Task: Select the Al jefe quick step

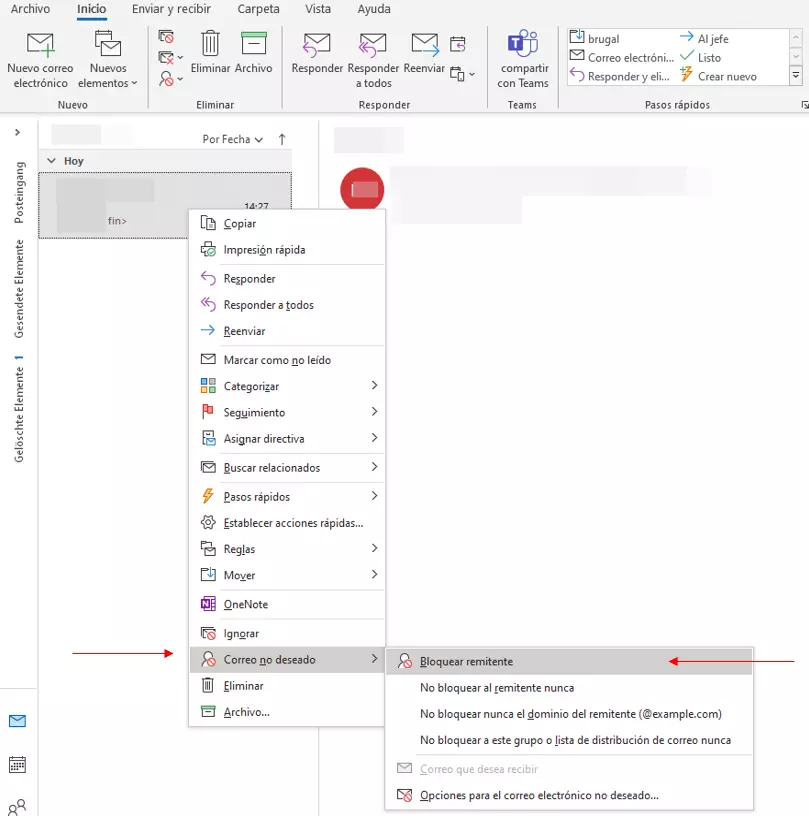Action: tap(704, 38)
